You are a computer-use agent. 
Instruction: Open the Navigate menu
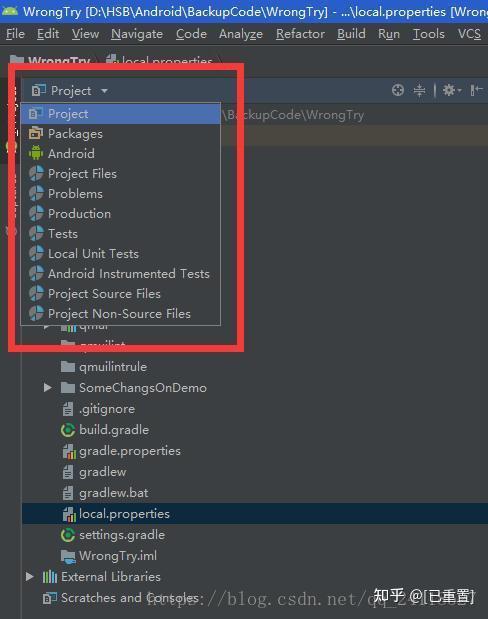tap(137, 34)
